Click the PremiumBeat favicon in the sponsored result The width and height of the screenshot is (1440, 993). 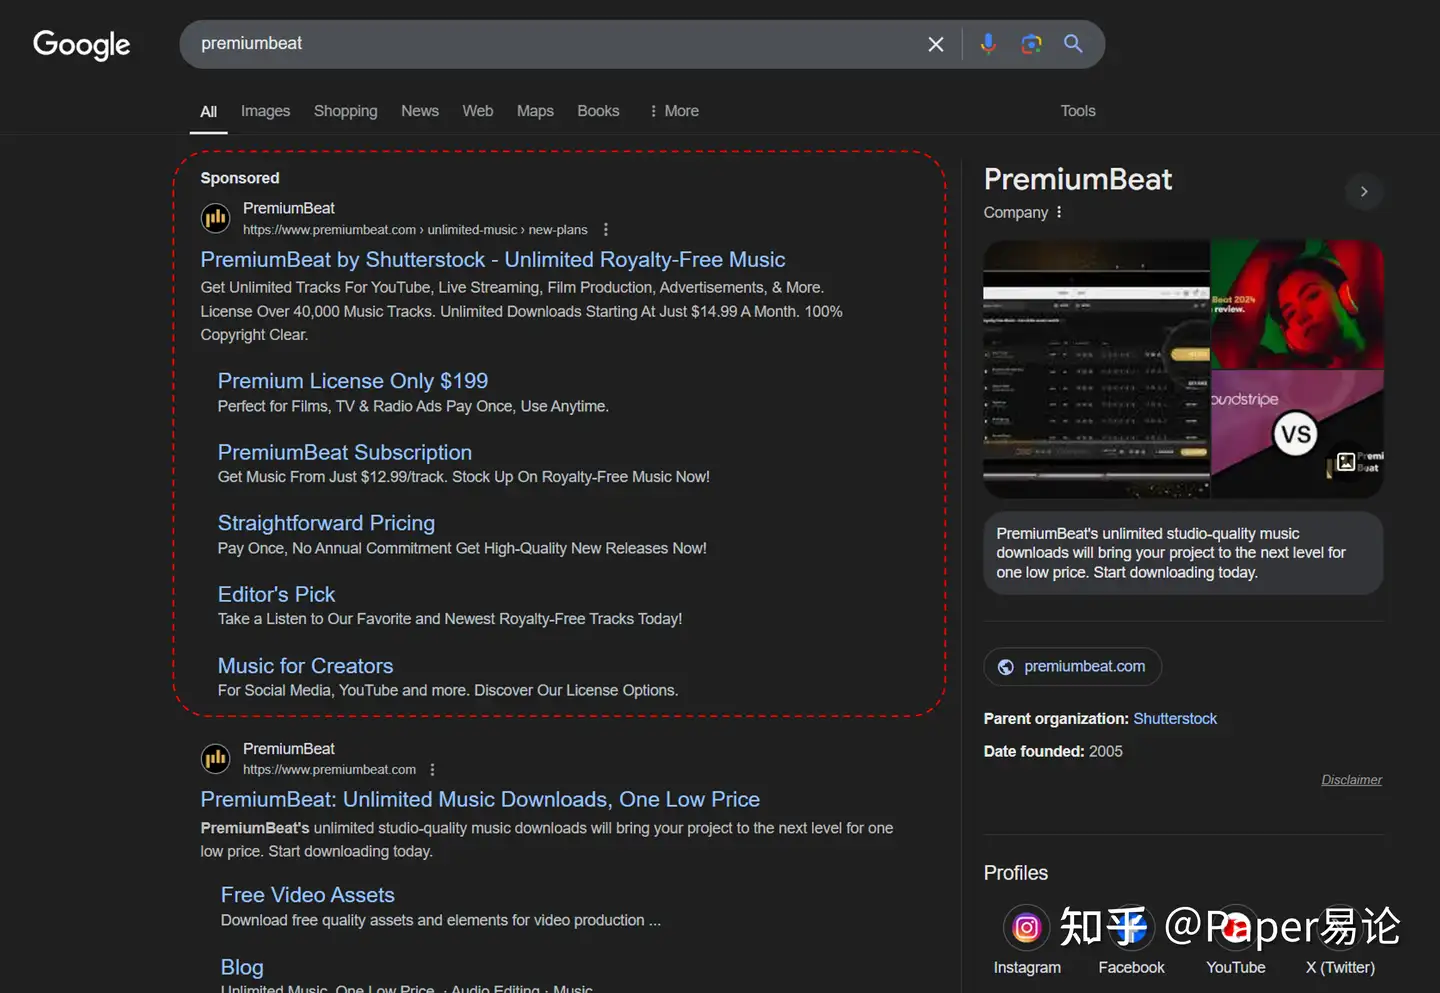215,217
